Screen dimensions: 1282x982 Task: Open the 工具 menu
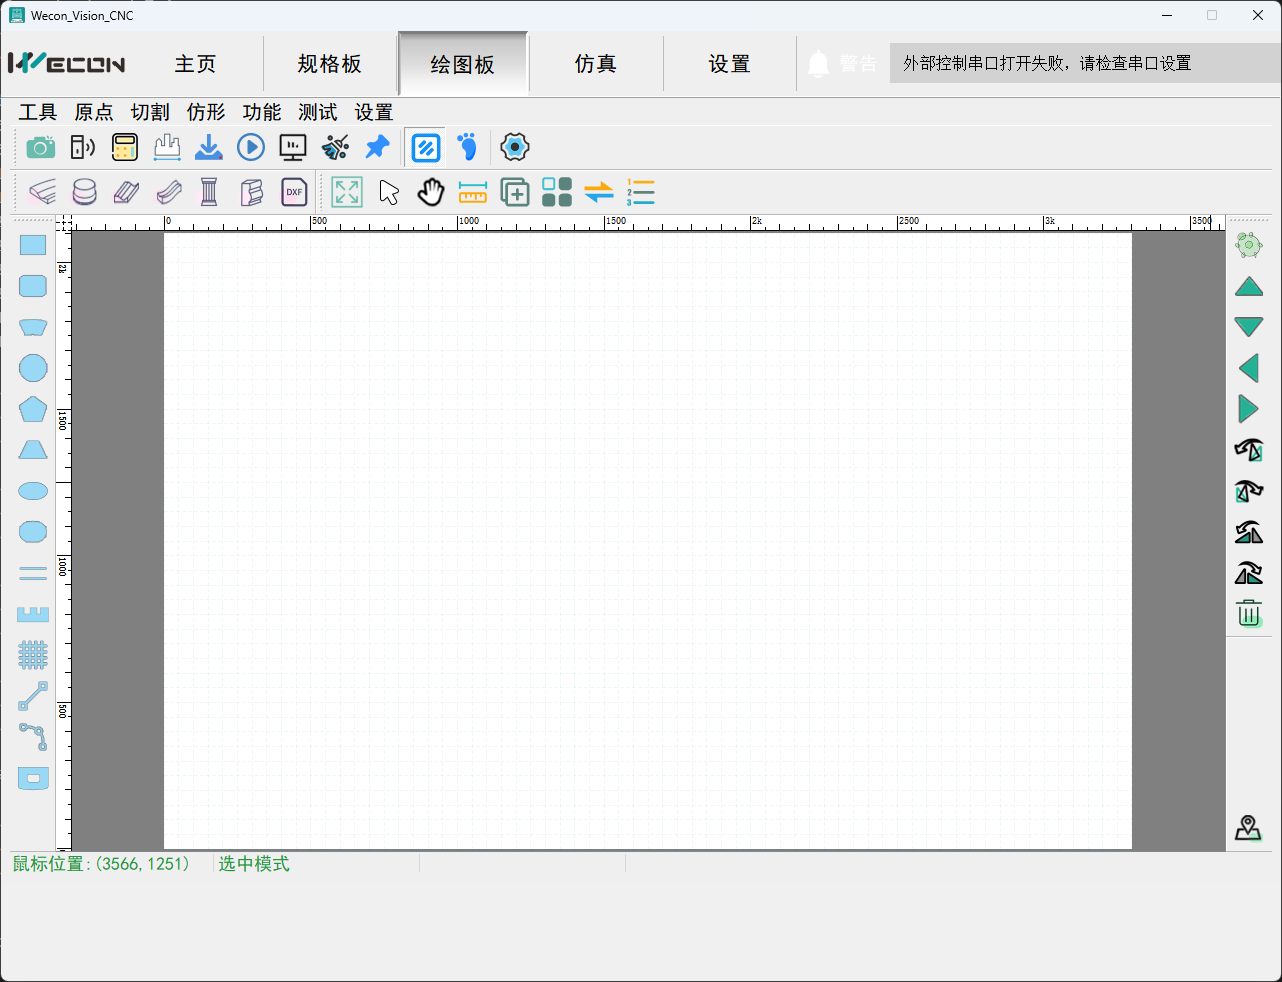[x=38, y=112]
